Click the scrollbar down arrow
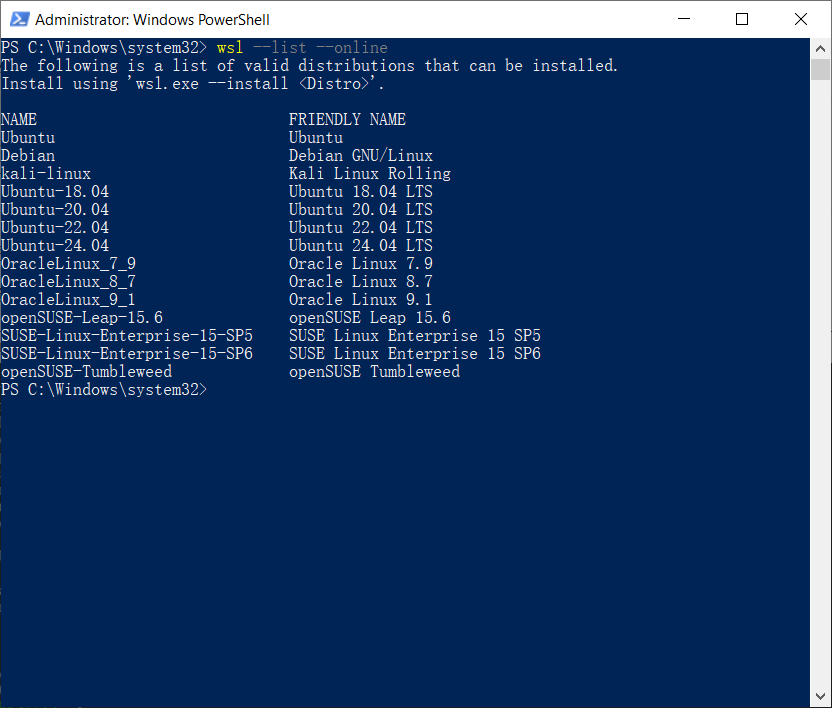 [820, 696]
